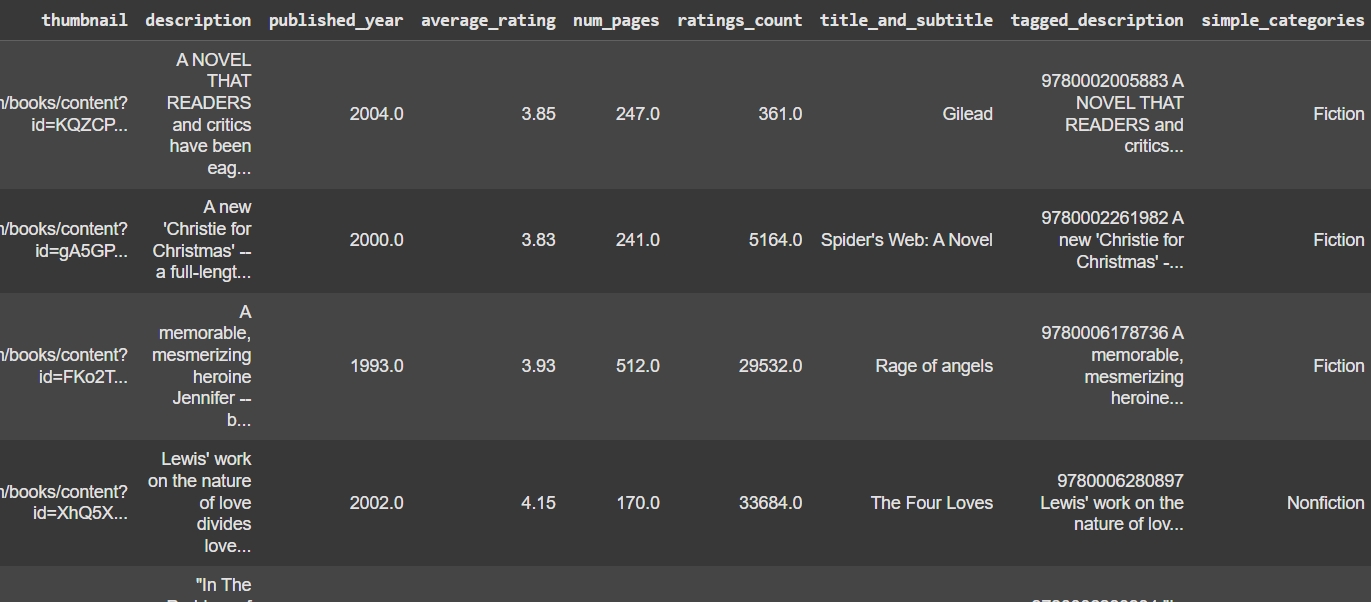
Task: Click Fiction in the Rage of angels row
Action: pyautogui.click(x=1338, y=366)
